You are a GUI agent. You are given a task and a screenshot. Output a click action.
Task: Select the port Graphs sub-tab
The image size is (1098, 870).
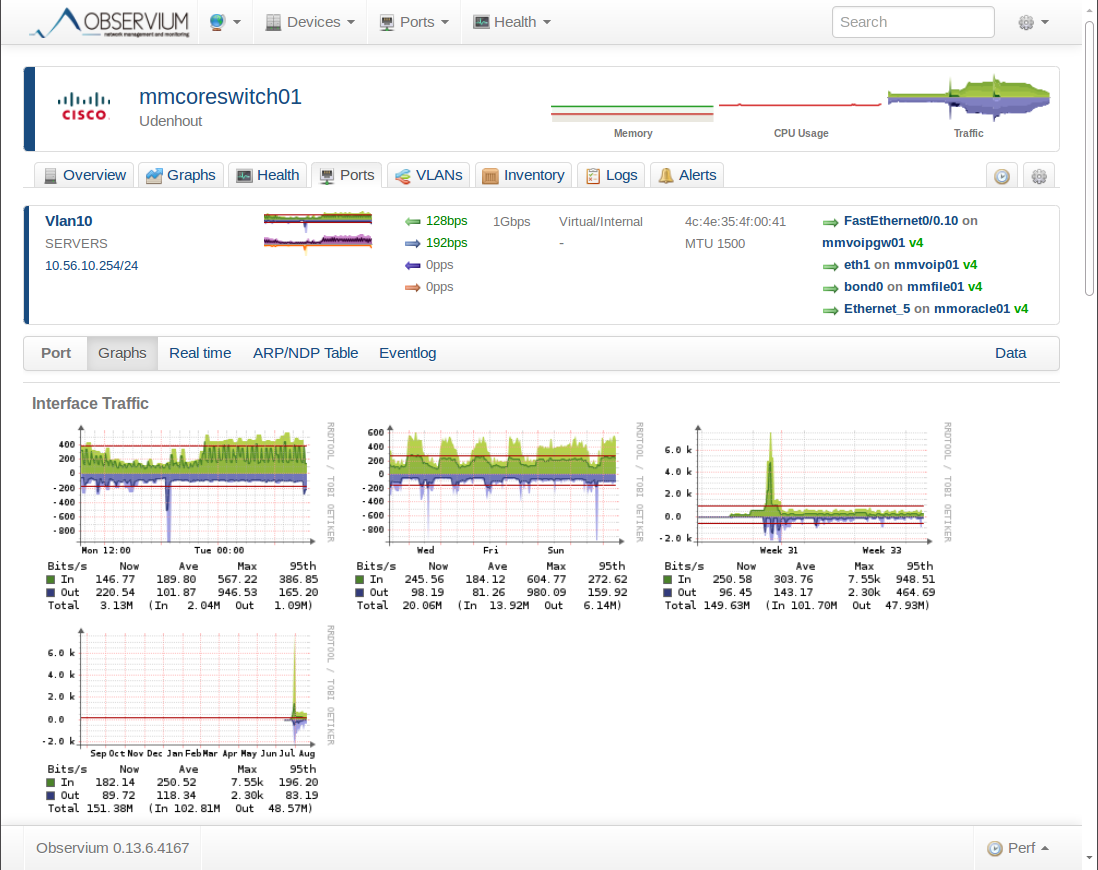[123, 353]
